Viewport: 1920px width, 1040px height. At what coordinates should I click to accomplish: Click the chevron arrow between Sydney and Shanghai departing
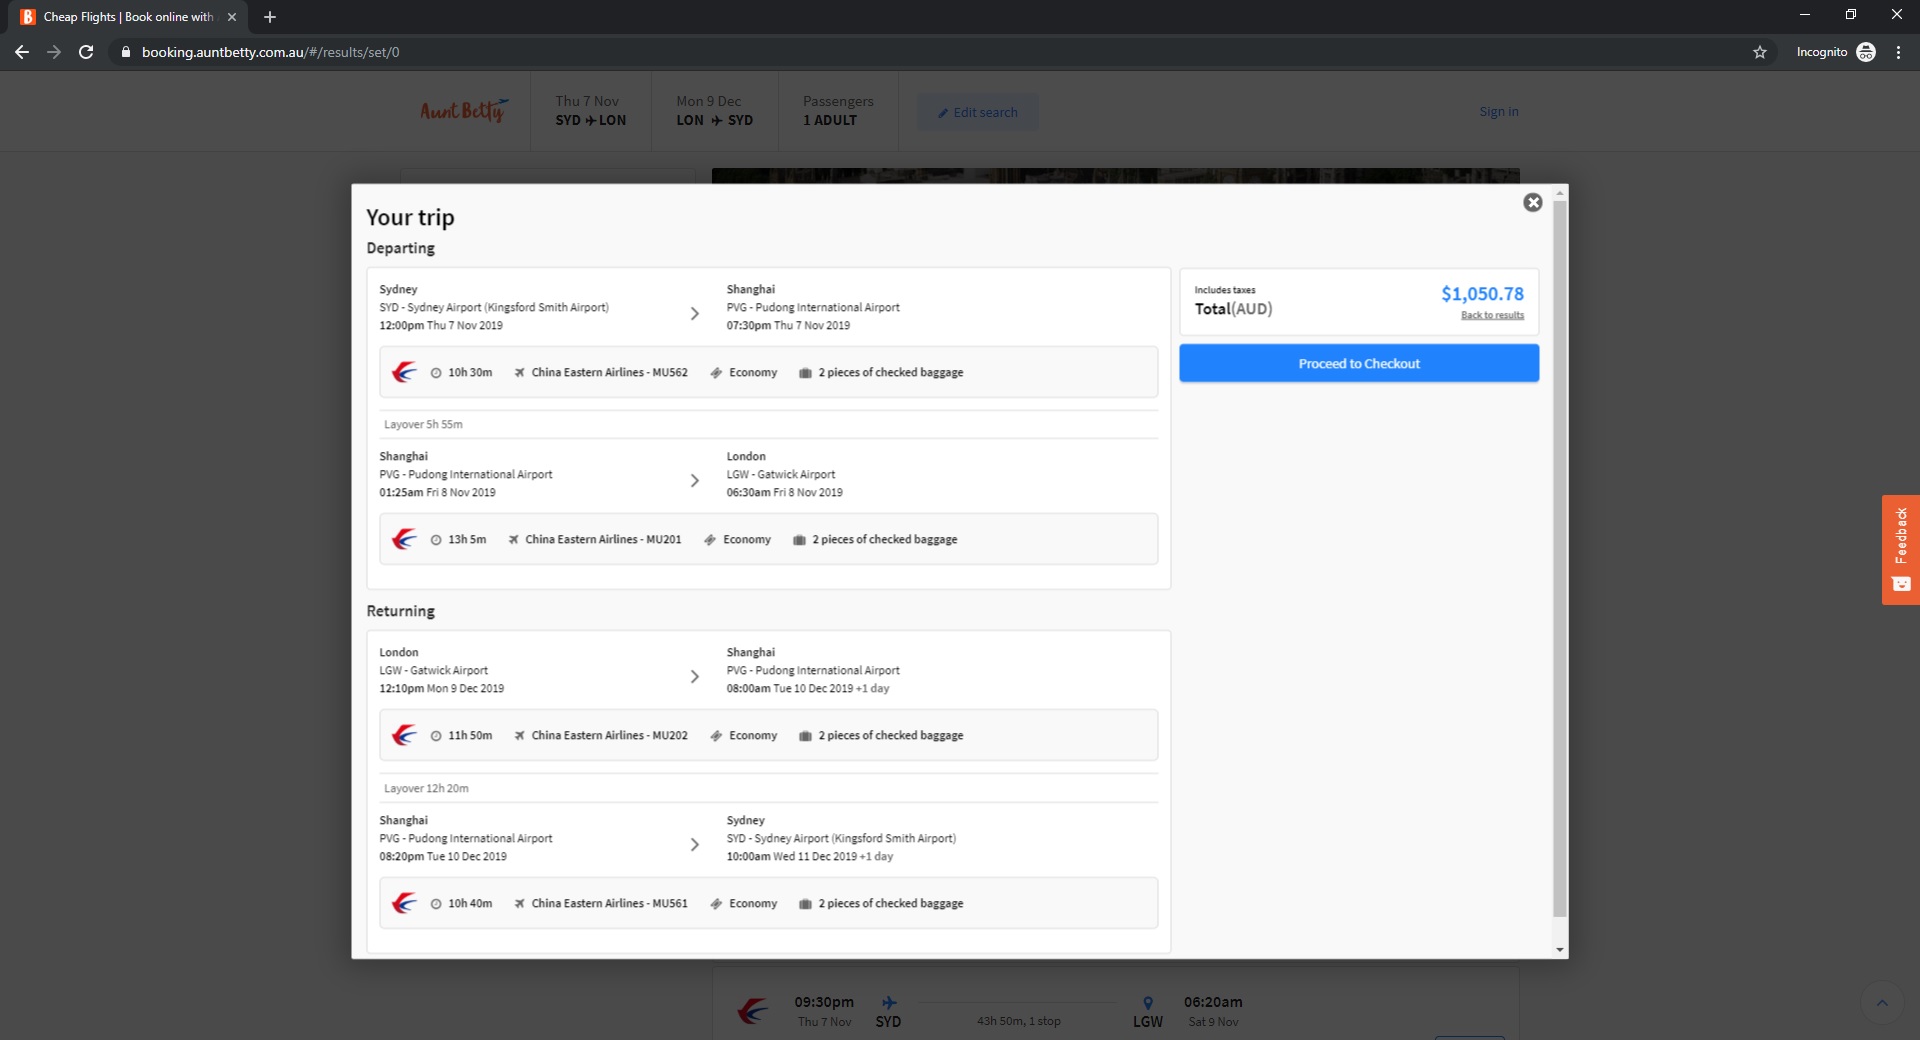[x=695, y=314]
